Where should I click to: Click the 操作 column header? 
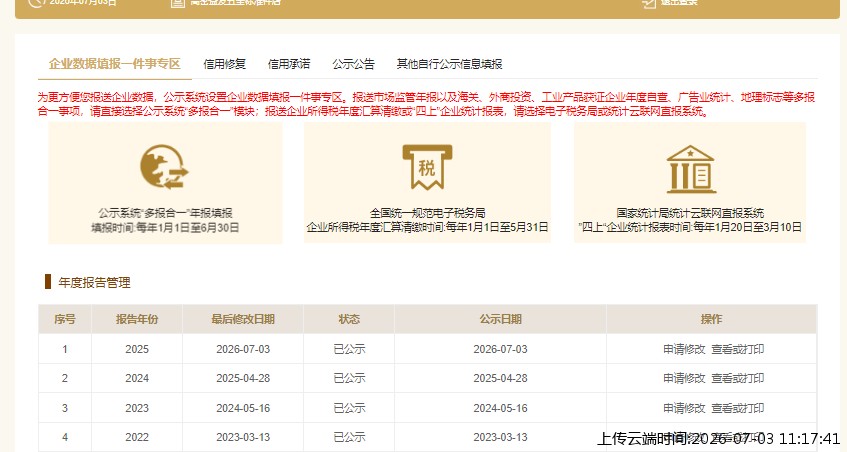pos(711,319)
